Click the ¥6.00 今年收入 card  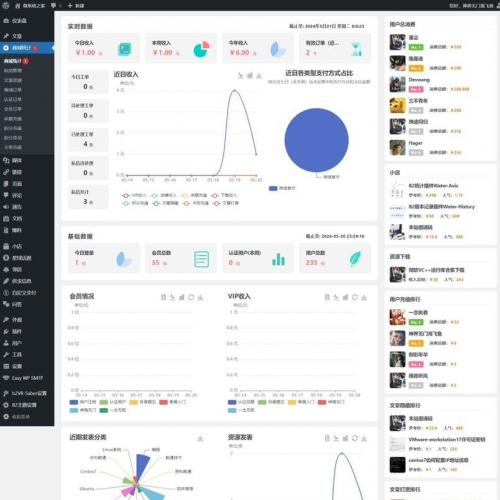pos(258,48)
